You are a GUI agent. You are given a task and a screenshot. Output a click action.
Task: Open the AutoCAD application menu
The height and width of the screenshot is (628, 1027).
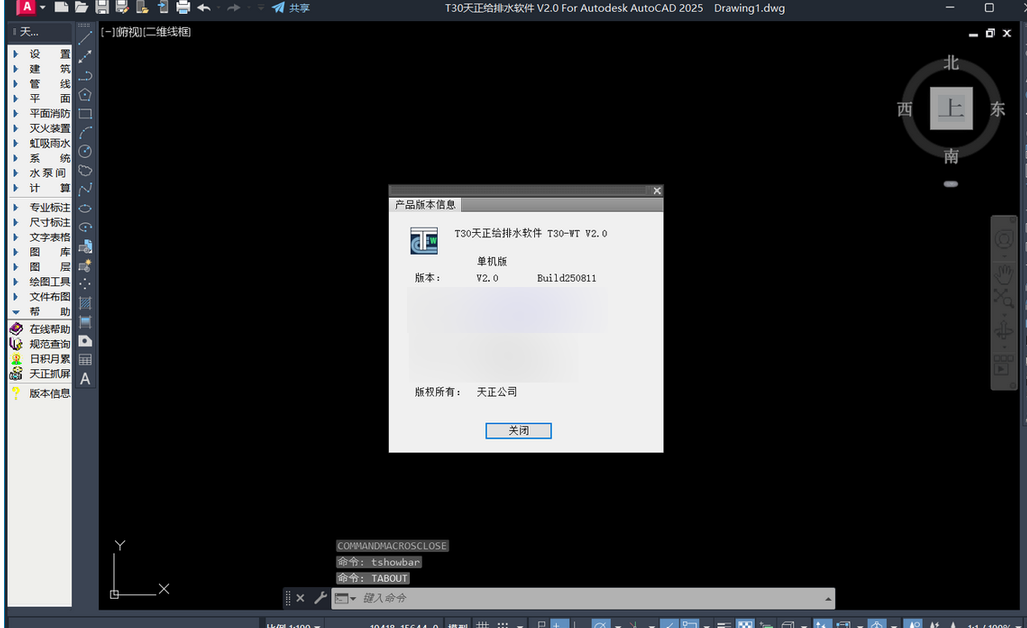click(26, 7)
